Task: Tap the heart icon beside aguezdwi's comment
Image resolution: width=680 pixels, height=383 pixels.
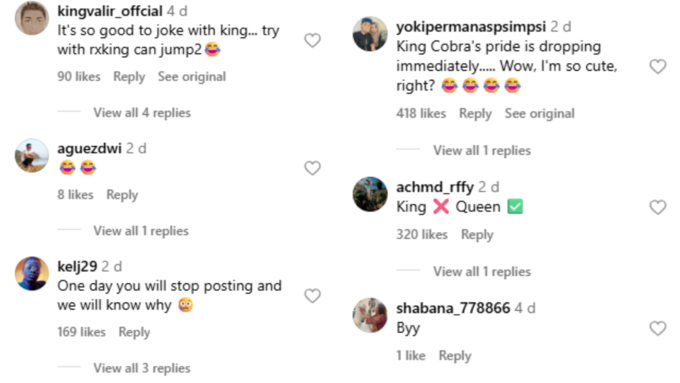Action: (312, 168)
